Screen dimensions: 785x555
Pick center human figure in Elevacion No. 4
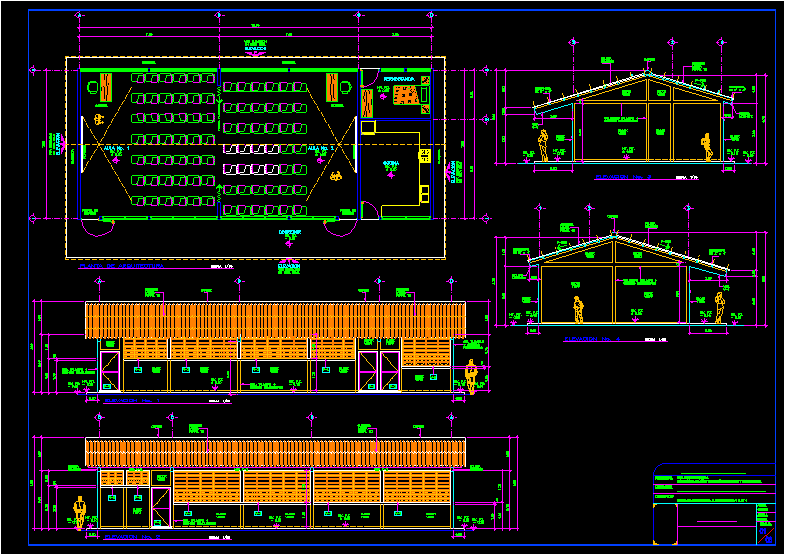pyautogui.click(x=578, y=309)
